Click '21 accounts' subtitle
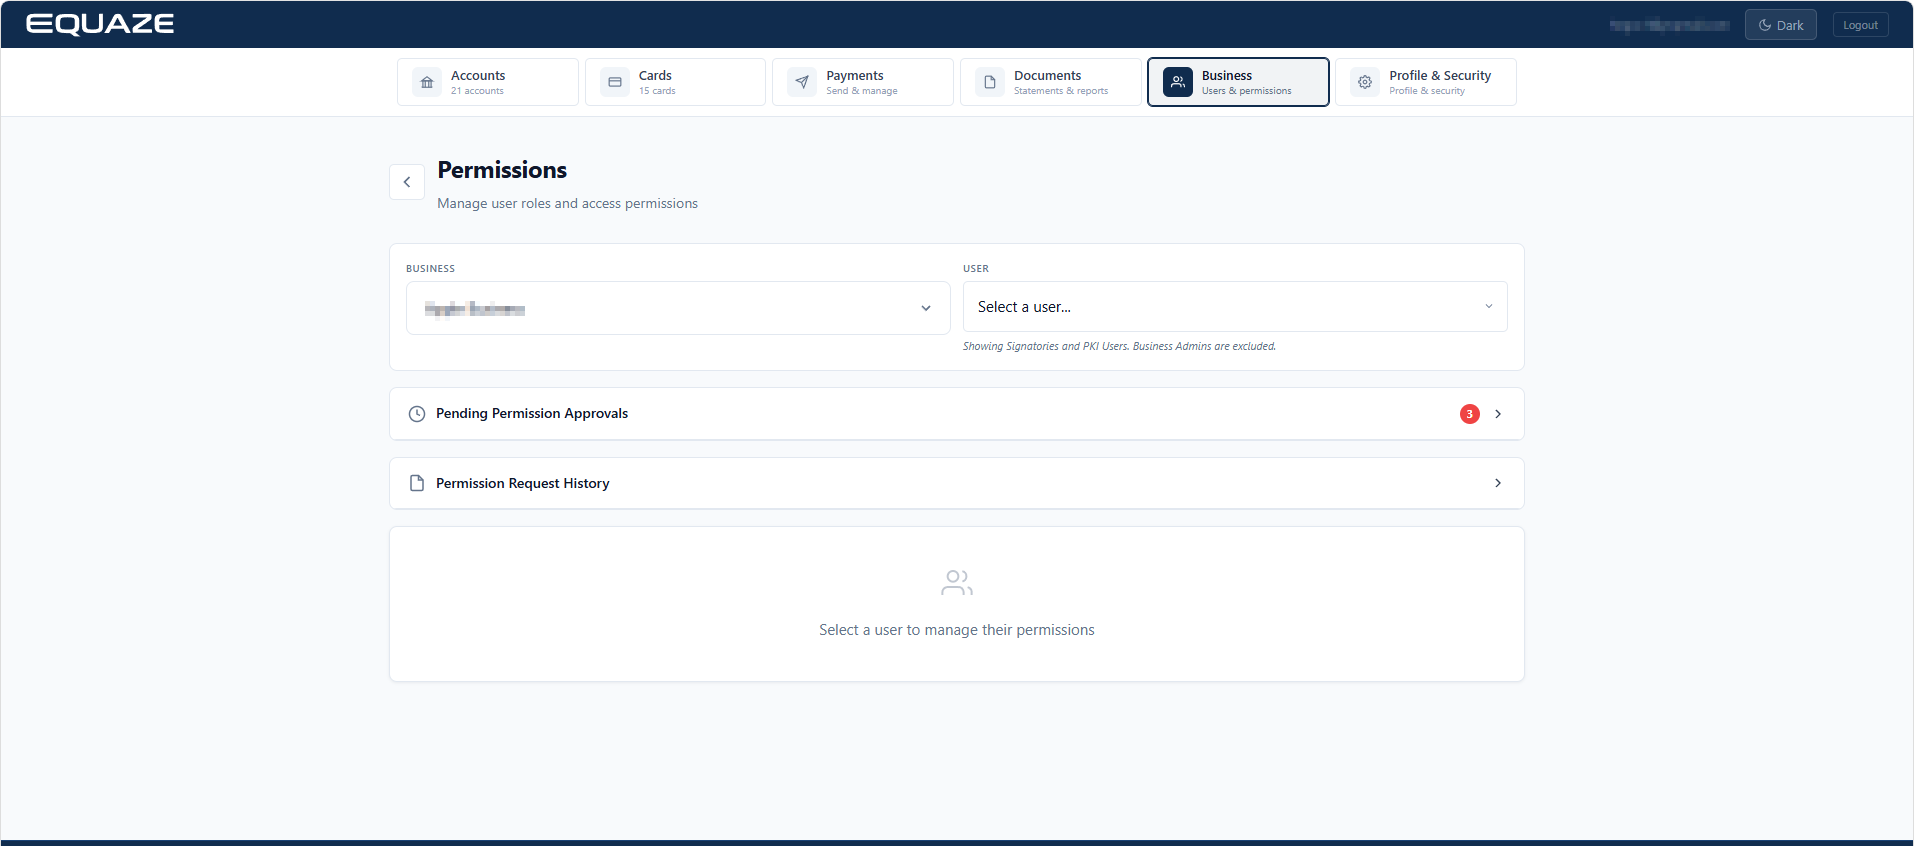The image size is (1917, 846). pos(477,91)
